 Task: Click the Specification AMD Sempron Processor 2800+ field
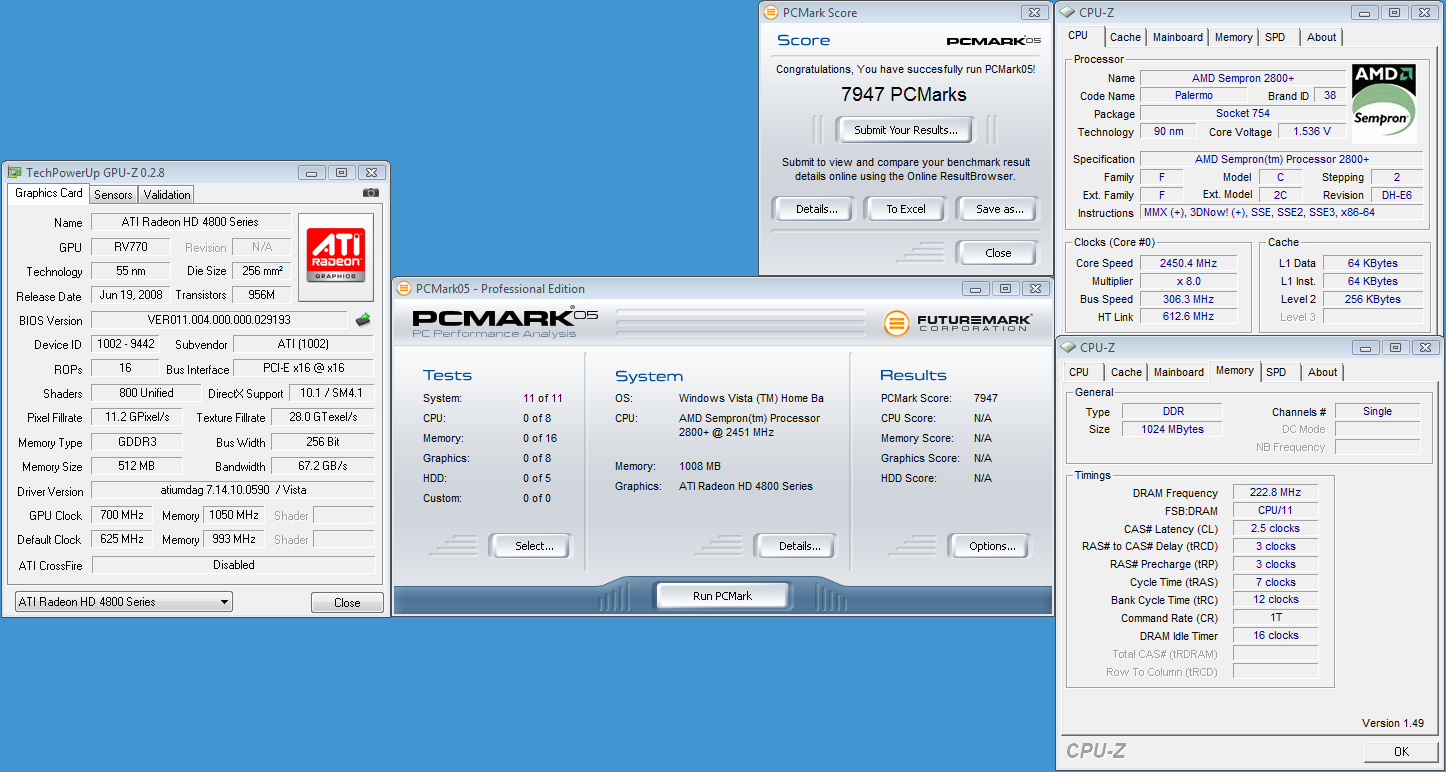1281,159
